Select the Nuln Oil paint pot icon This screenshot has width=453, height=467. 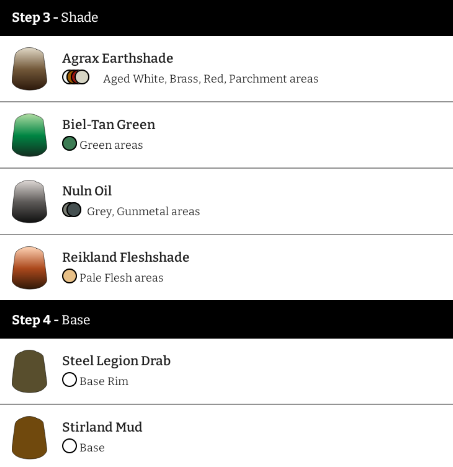click(x=29, y=201)
